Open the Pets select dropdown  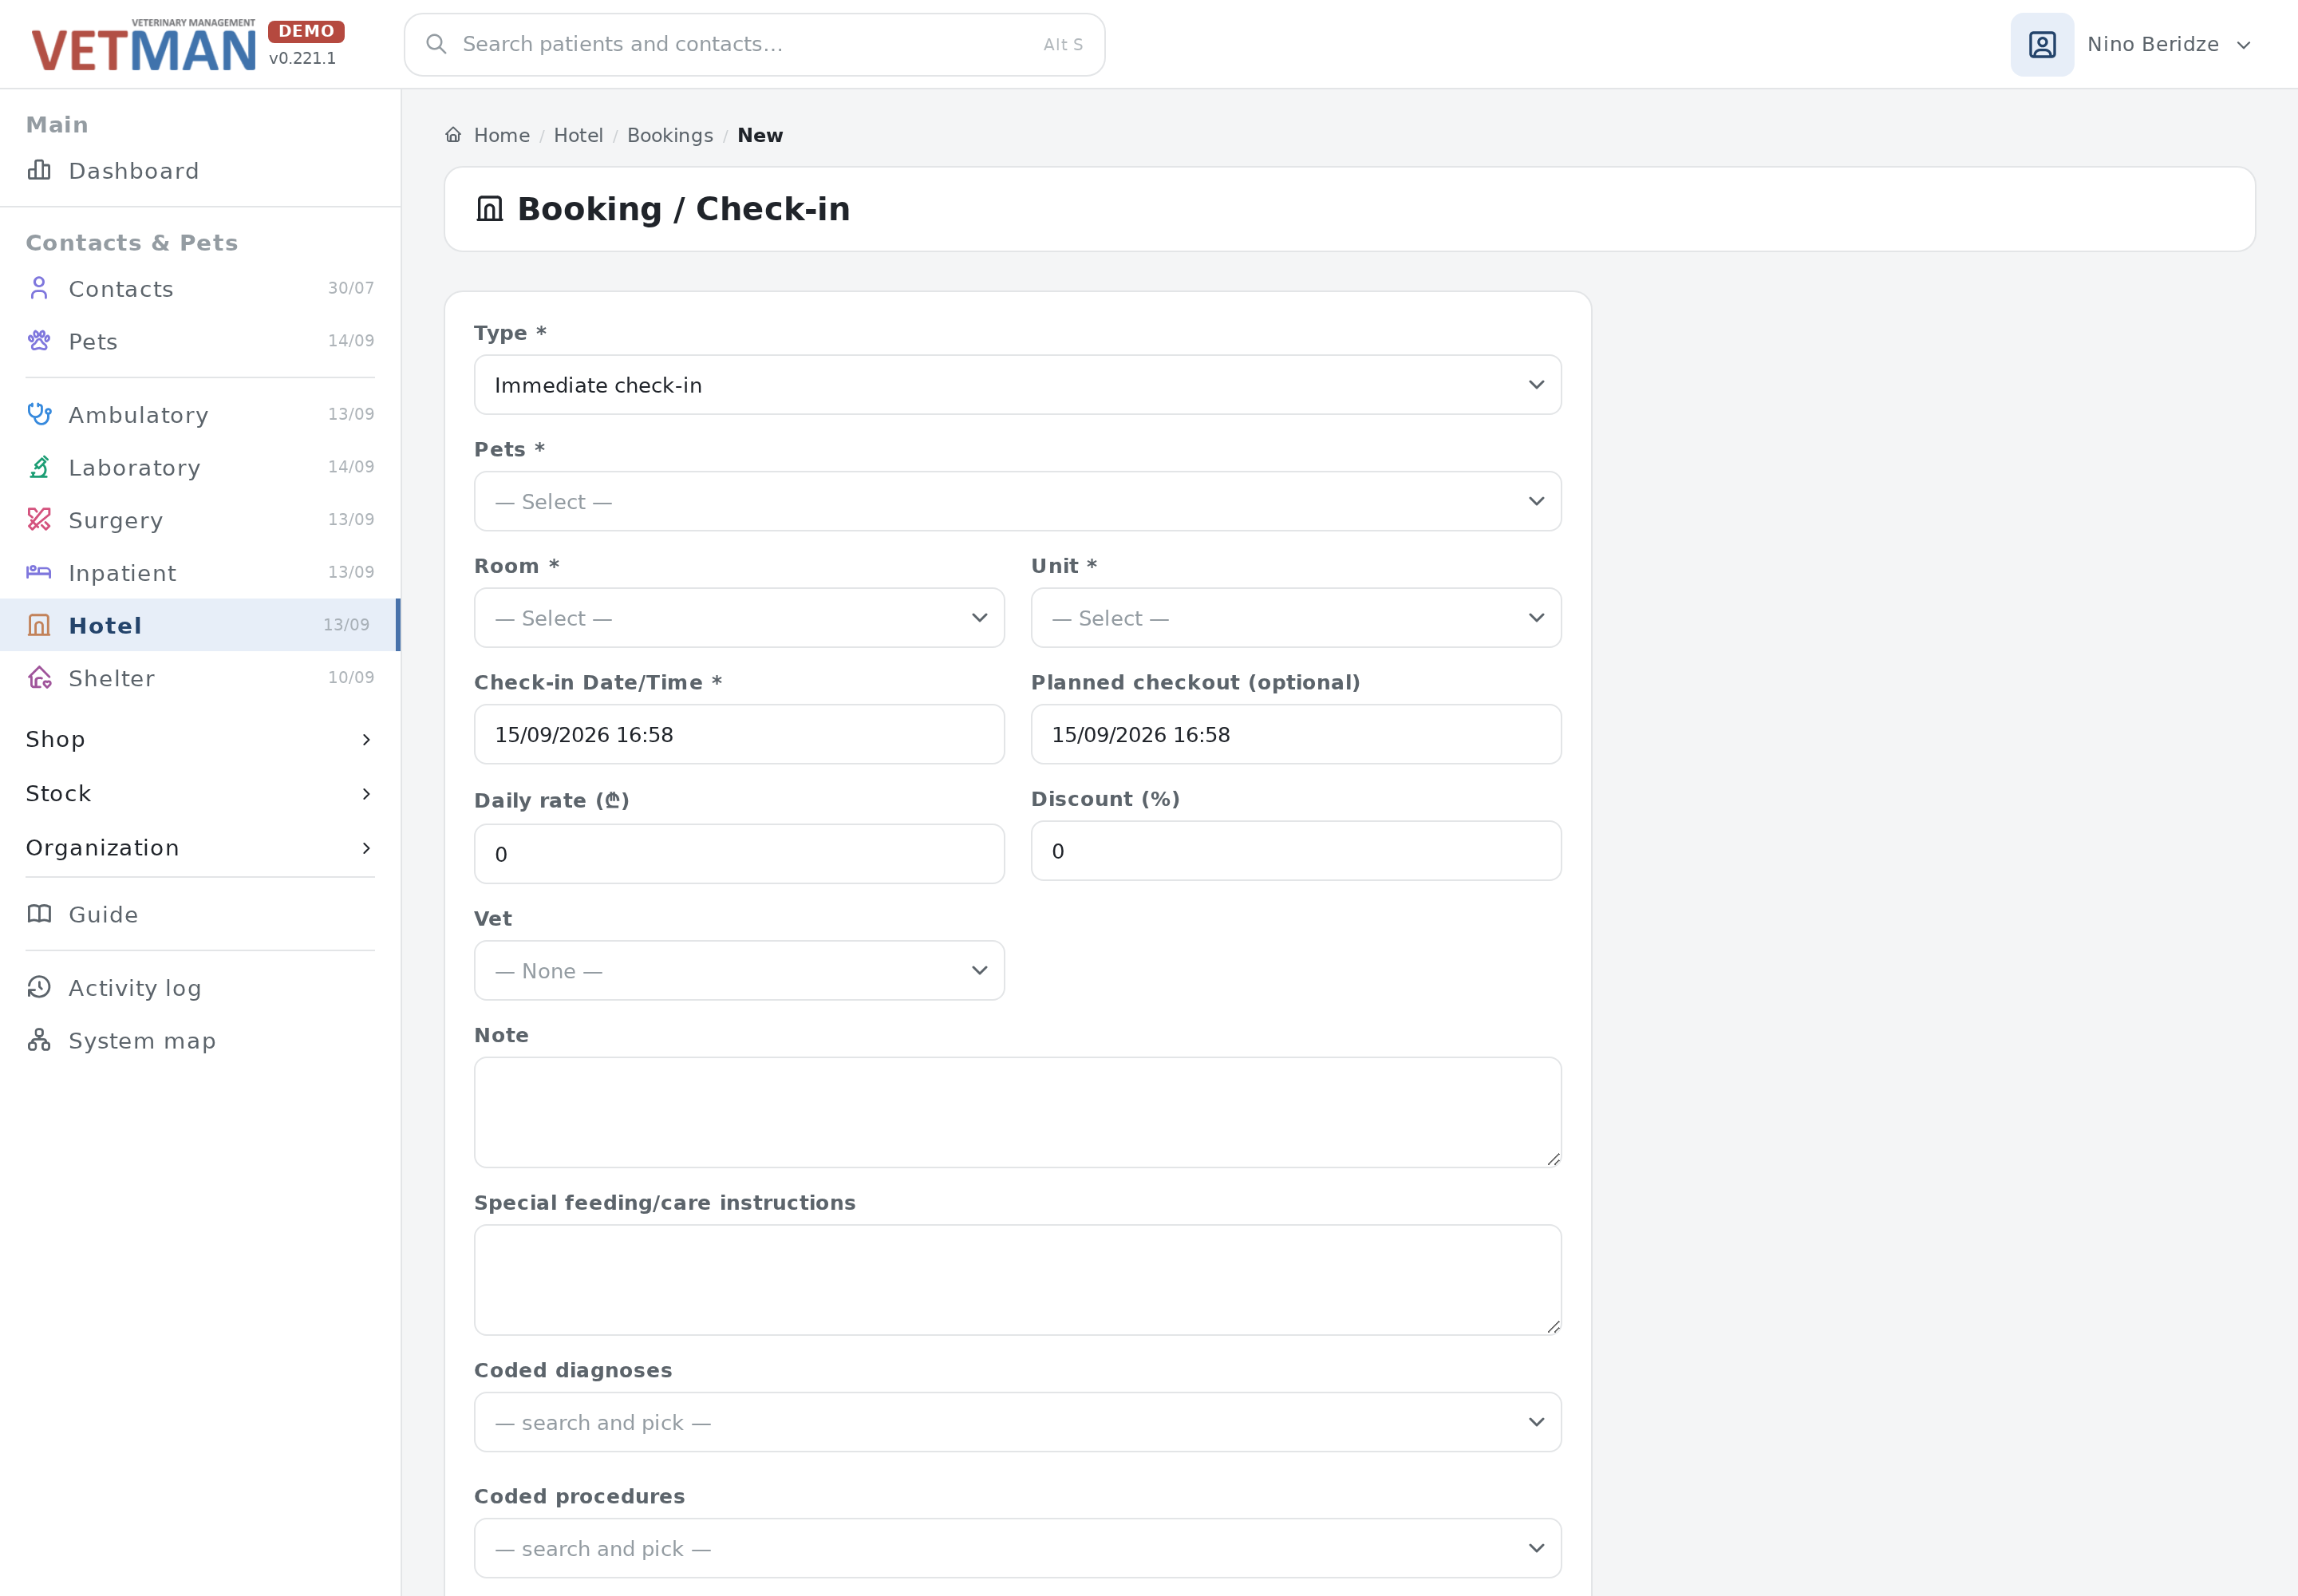pyautogui.click(x=1017, y=501)
